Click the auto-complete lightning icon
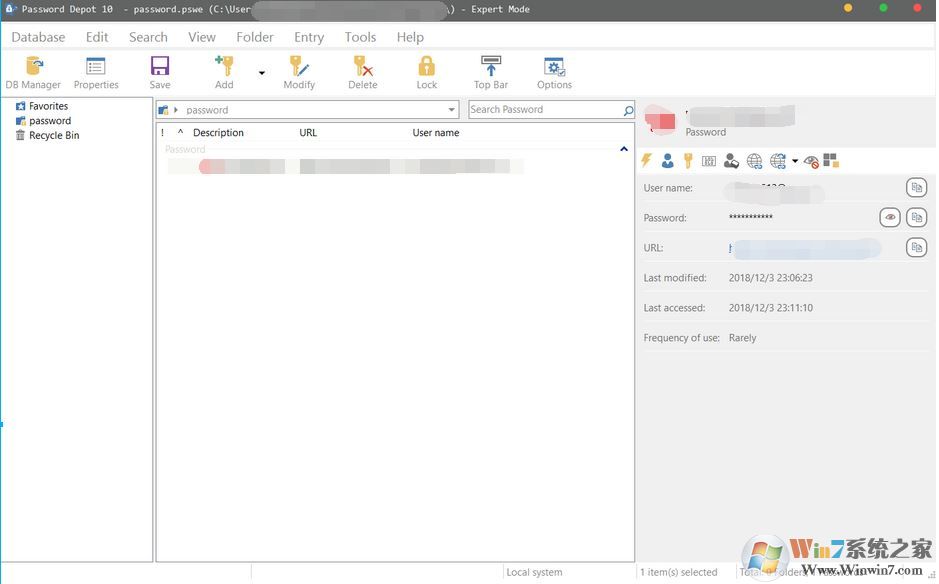Image resolution: width=939 pixels, height=584 pixels. tap(646, 160)
